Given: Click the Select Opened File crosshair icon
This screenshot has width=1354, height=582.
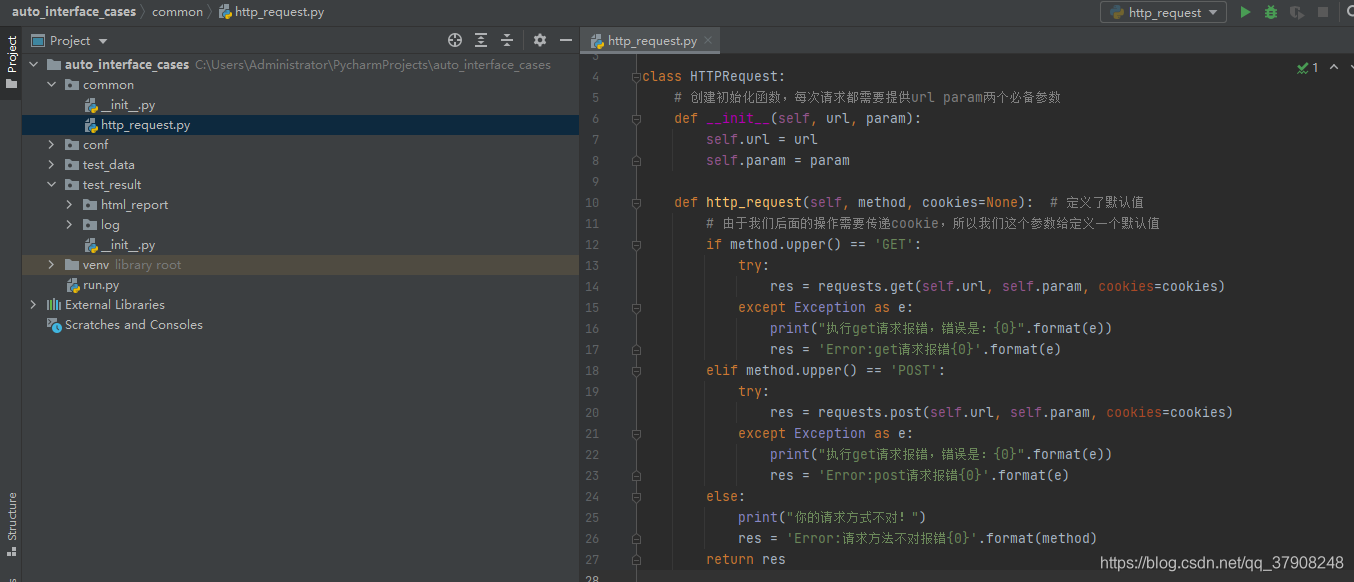Looking at the screenshot, I should (x=455, y=40).
